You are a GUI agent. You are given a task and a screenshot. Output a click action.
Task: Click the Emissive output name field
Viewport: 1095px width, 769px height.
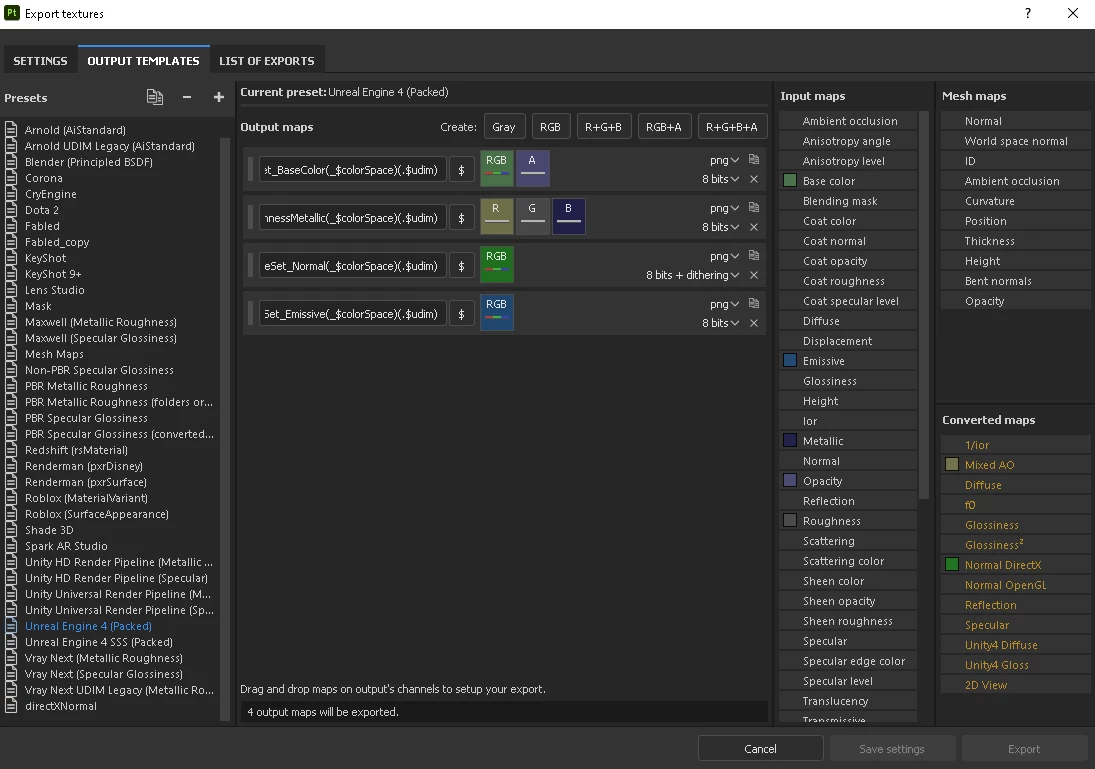point(353,314)
